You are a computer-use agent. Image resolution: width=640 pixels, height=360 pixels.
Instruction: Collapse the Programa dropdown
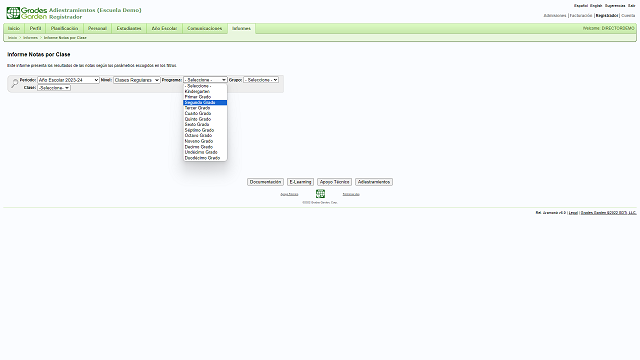tap(205, 80)
